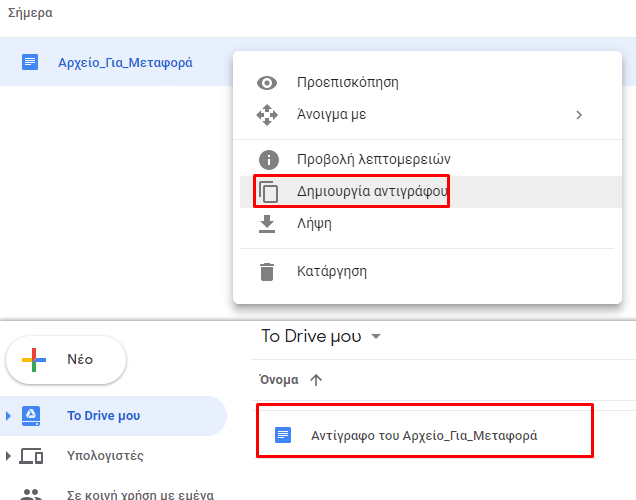Screen dimensions: 636x500
Task: Click the Google Docs icon of Αρχείο_Για_Μεταφορά
Action: 30,62
